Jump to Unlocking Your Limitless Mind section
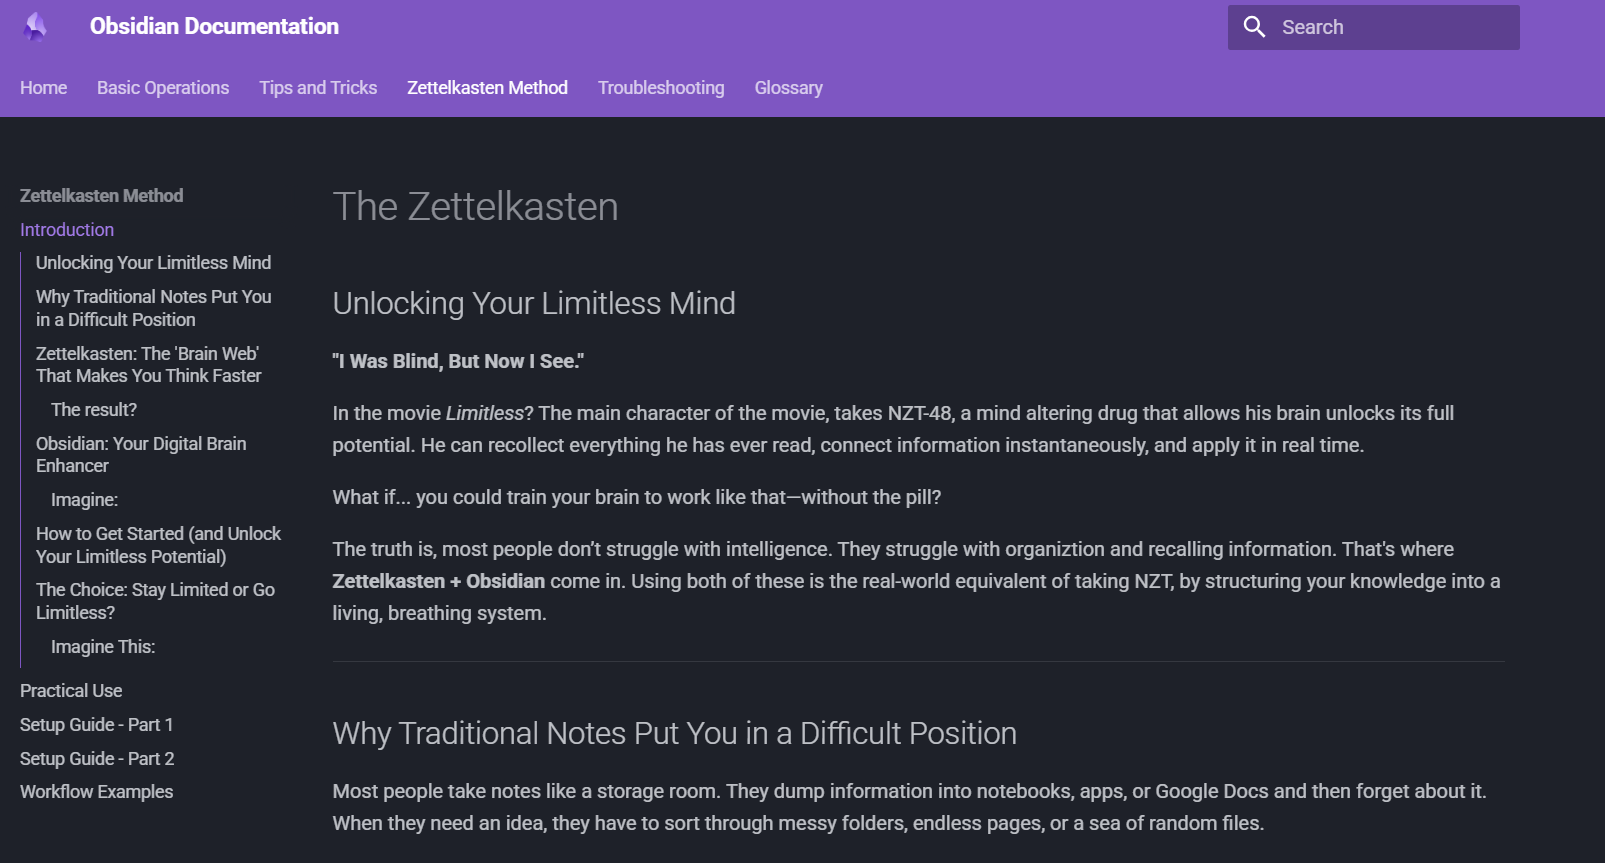The image size is (1605, 863). pyautogui.click(x=153, y=263)
